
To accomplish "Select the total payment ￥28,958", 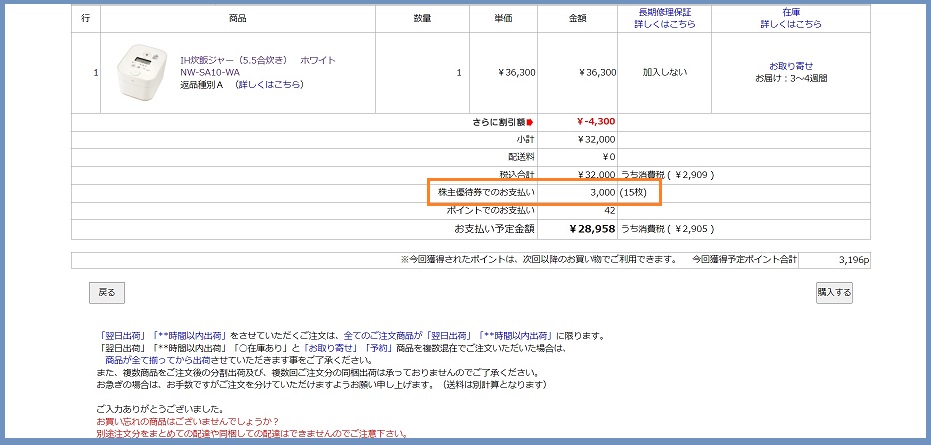I will [x=593, y=228].
